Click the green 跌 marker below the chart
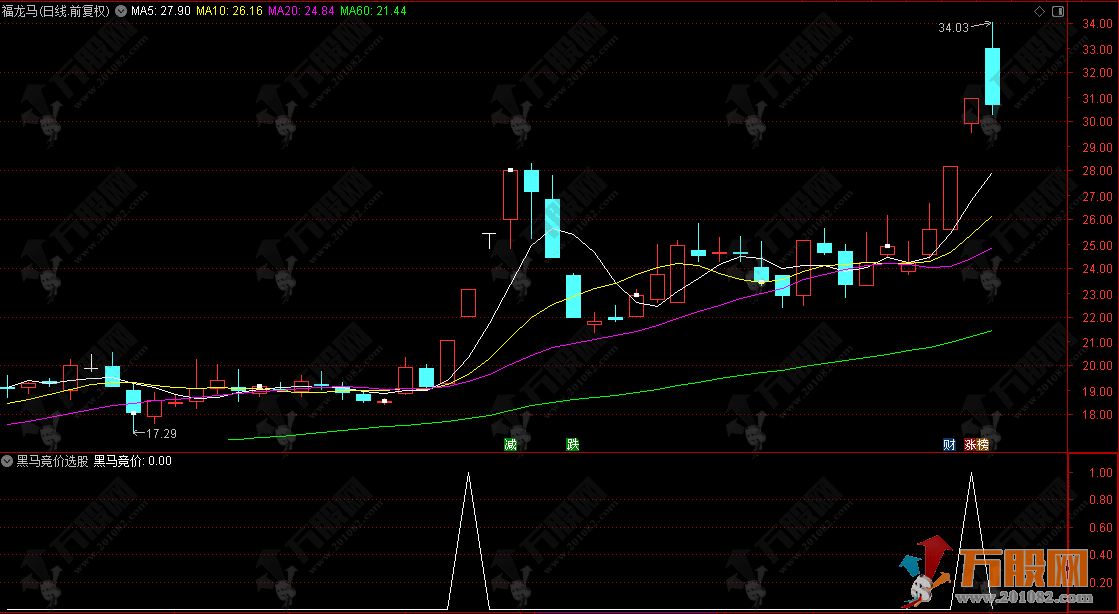 [572, 445]
